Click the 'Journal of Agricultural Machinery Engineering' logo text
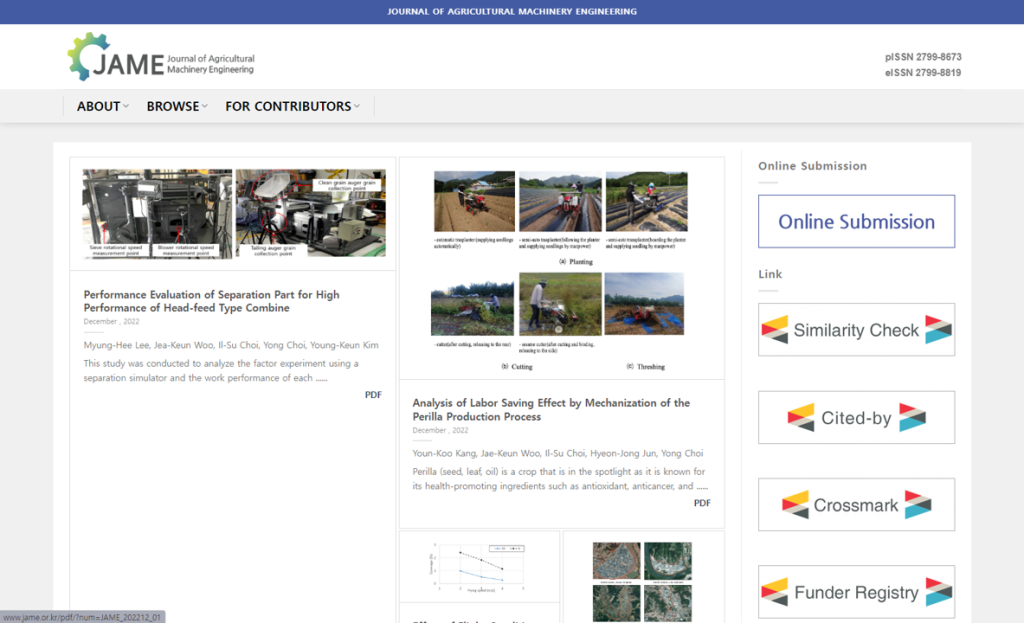 pos(210,64)
